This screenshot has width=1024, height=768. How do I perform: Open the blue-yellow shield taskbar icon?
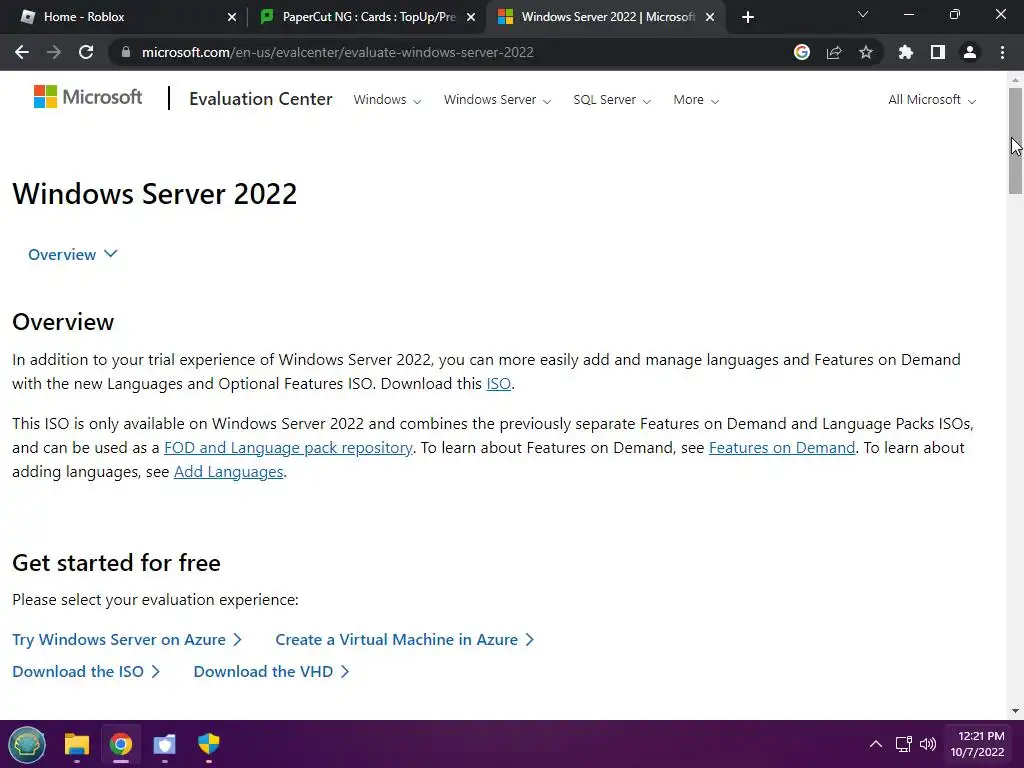208,744
